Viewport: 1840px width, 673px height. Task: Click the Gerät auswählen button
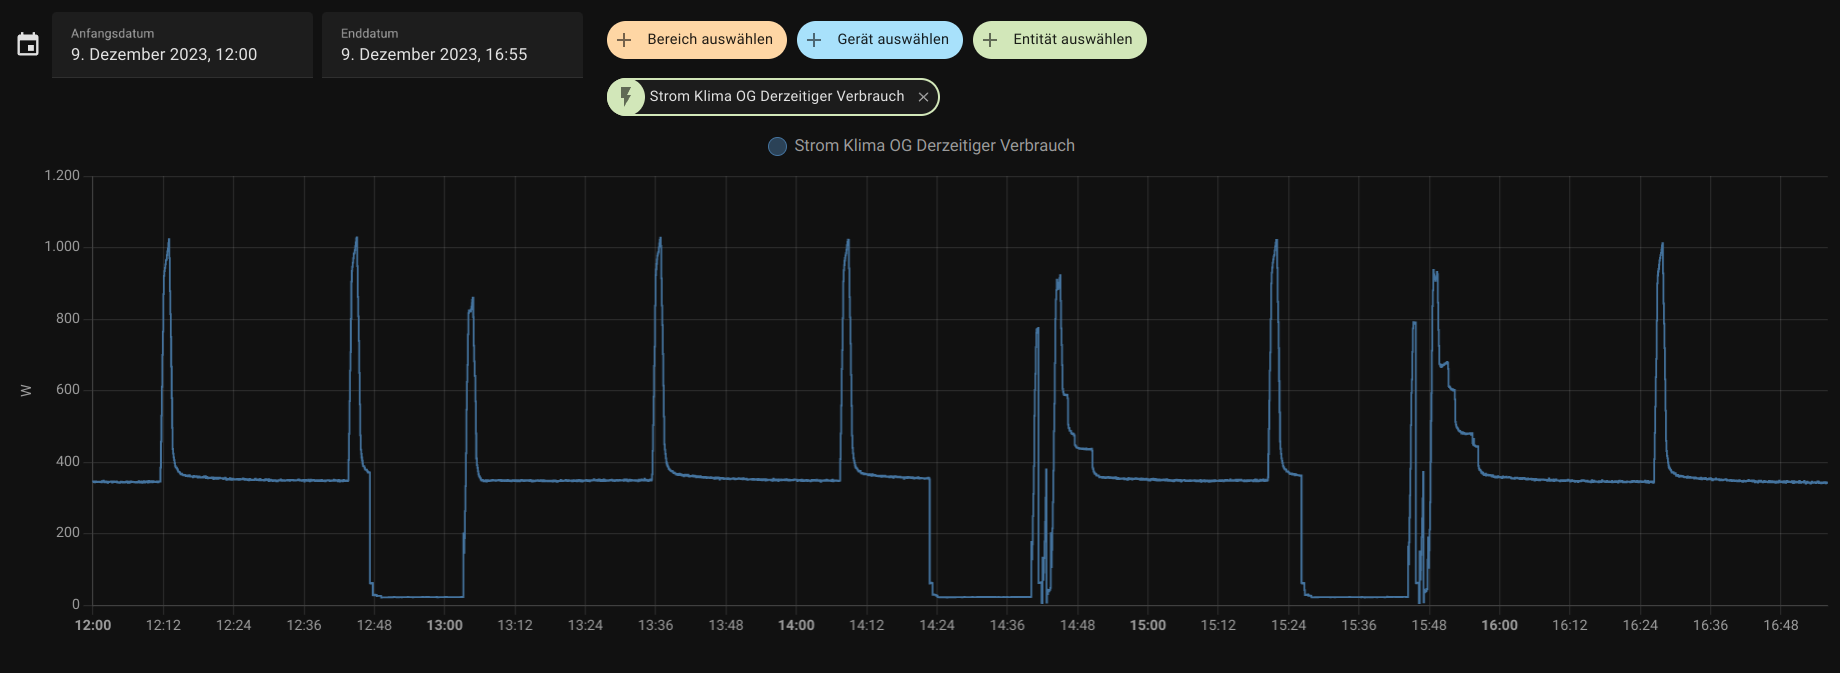(x=880, y=40)
